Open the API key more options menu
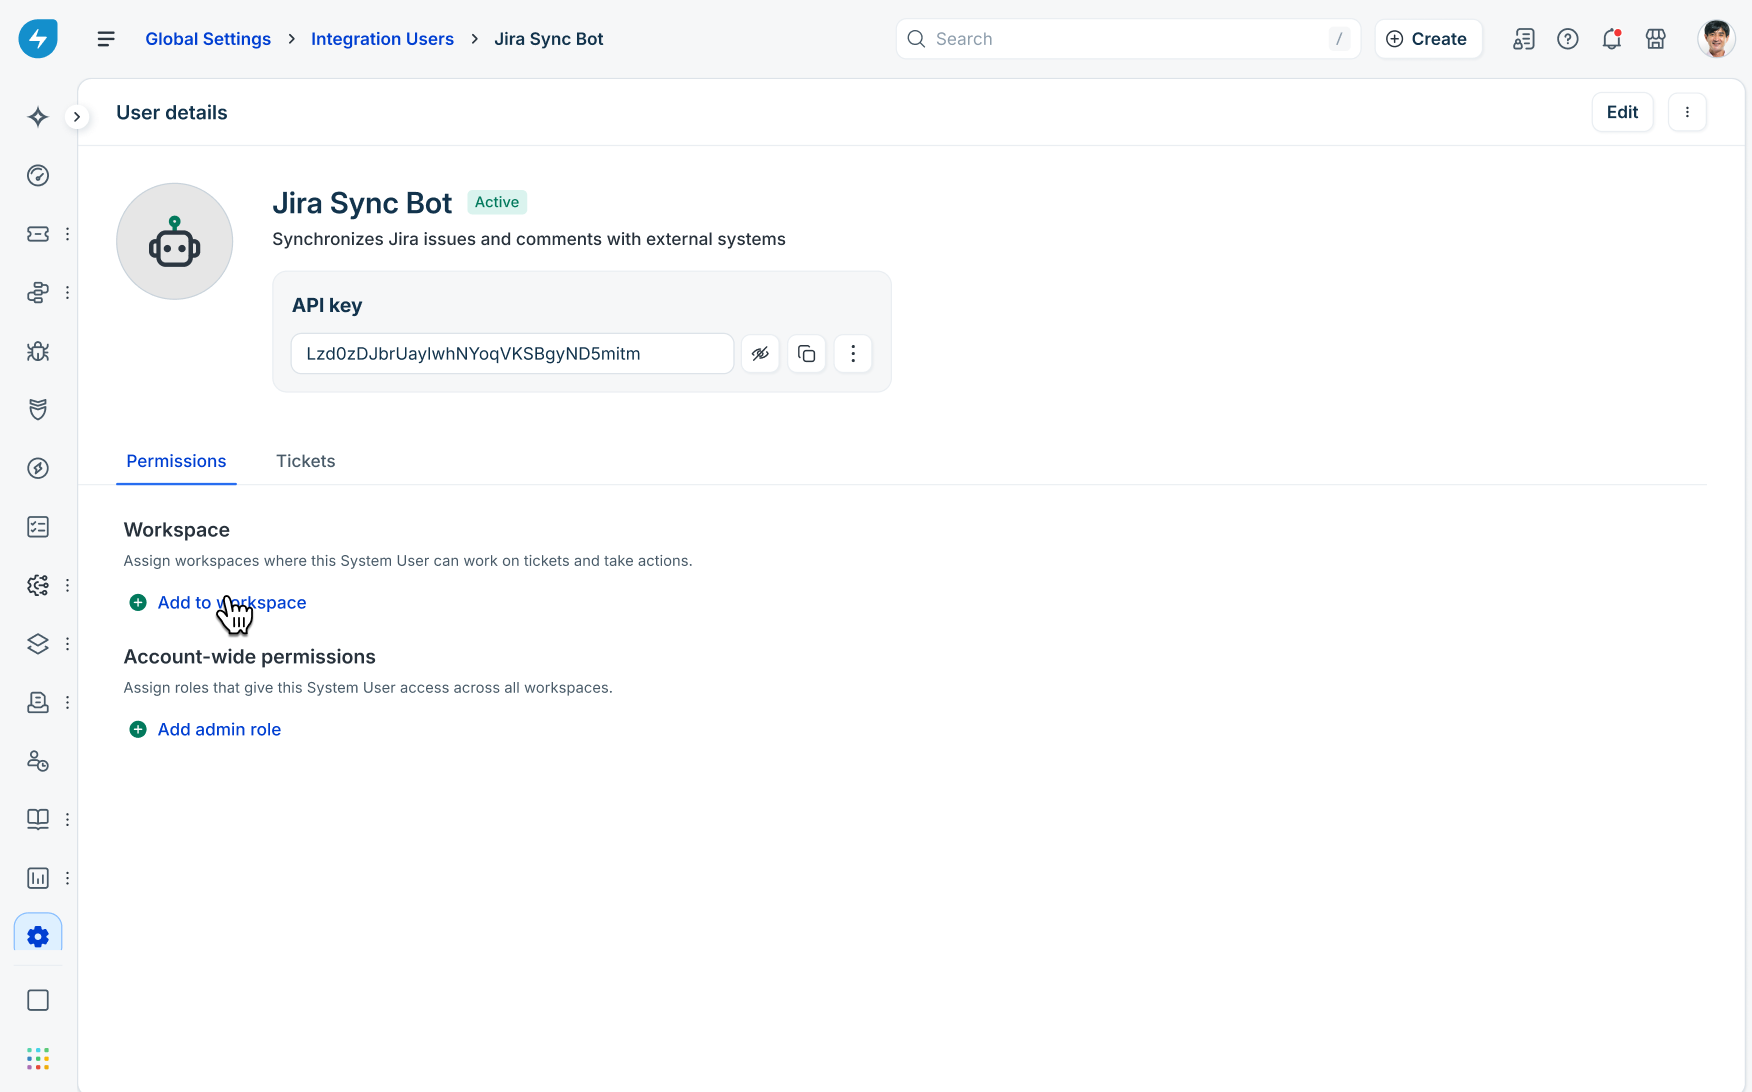 [853, 354]
